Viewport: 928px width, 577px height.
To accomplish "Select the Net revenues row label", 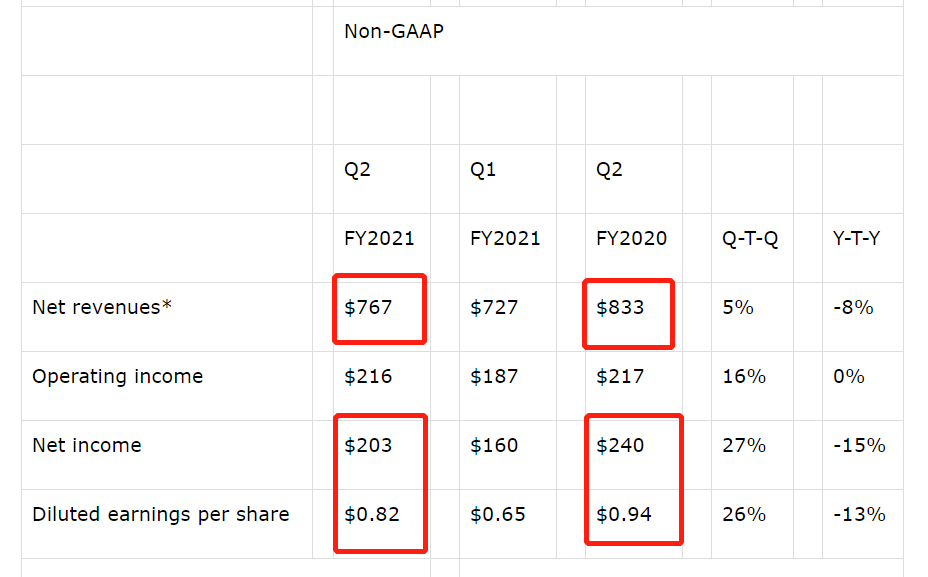I will pos(102,307).
